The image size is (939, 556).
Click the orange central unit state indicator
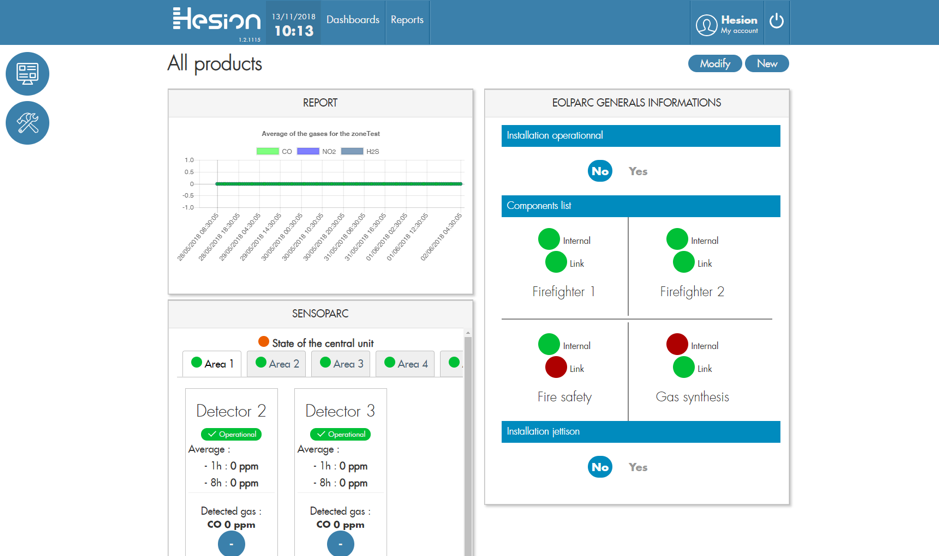(263, 342)
